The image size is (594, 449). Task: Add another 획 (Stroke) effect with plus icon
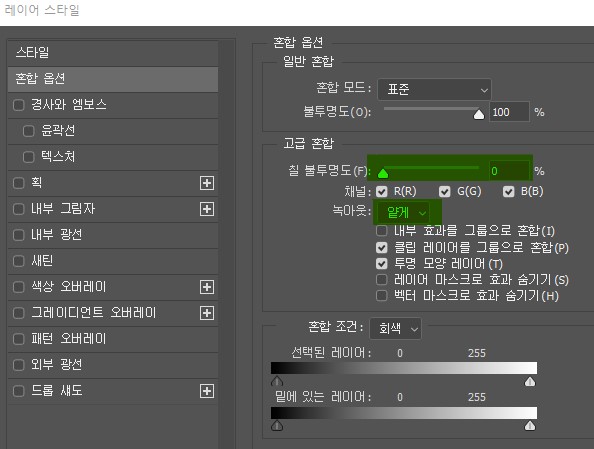[x=207, y=183]
